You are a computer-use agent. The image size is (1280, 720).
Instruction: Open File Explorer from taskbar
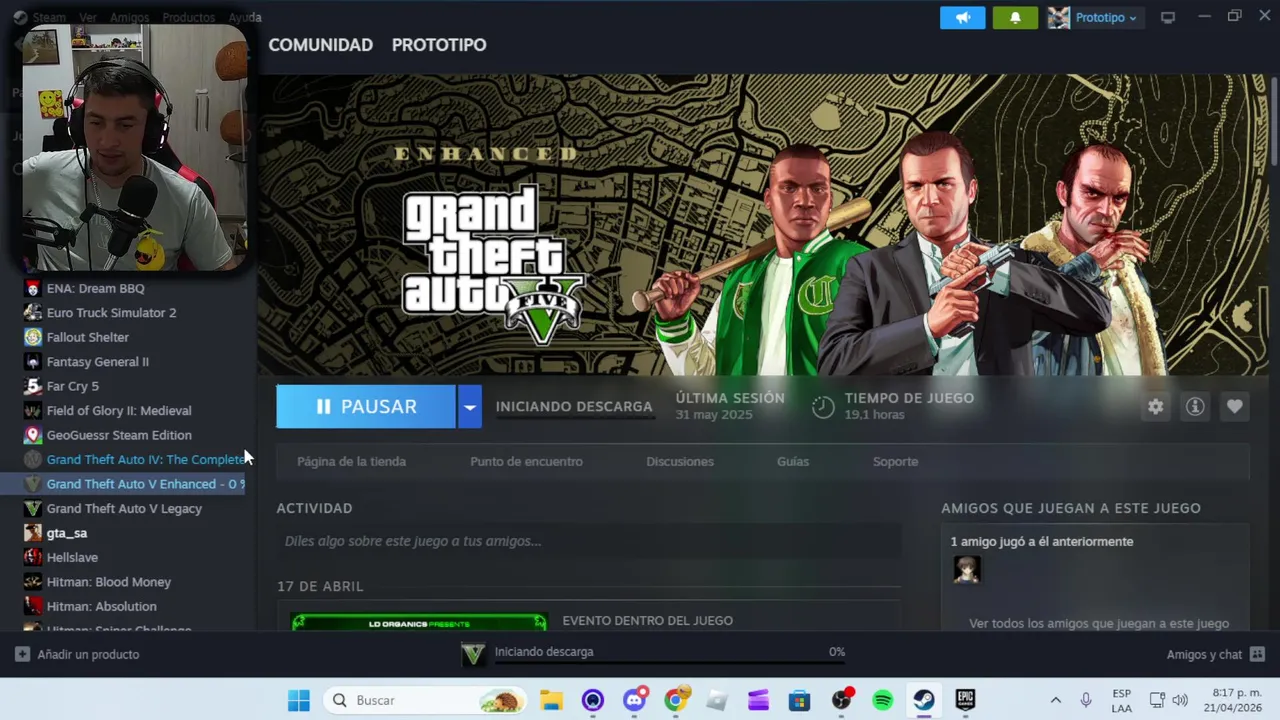tap(551, 700)
